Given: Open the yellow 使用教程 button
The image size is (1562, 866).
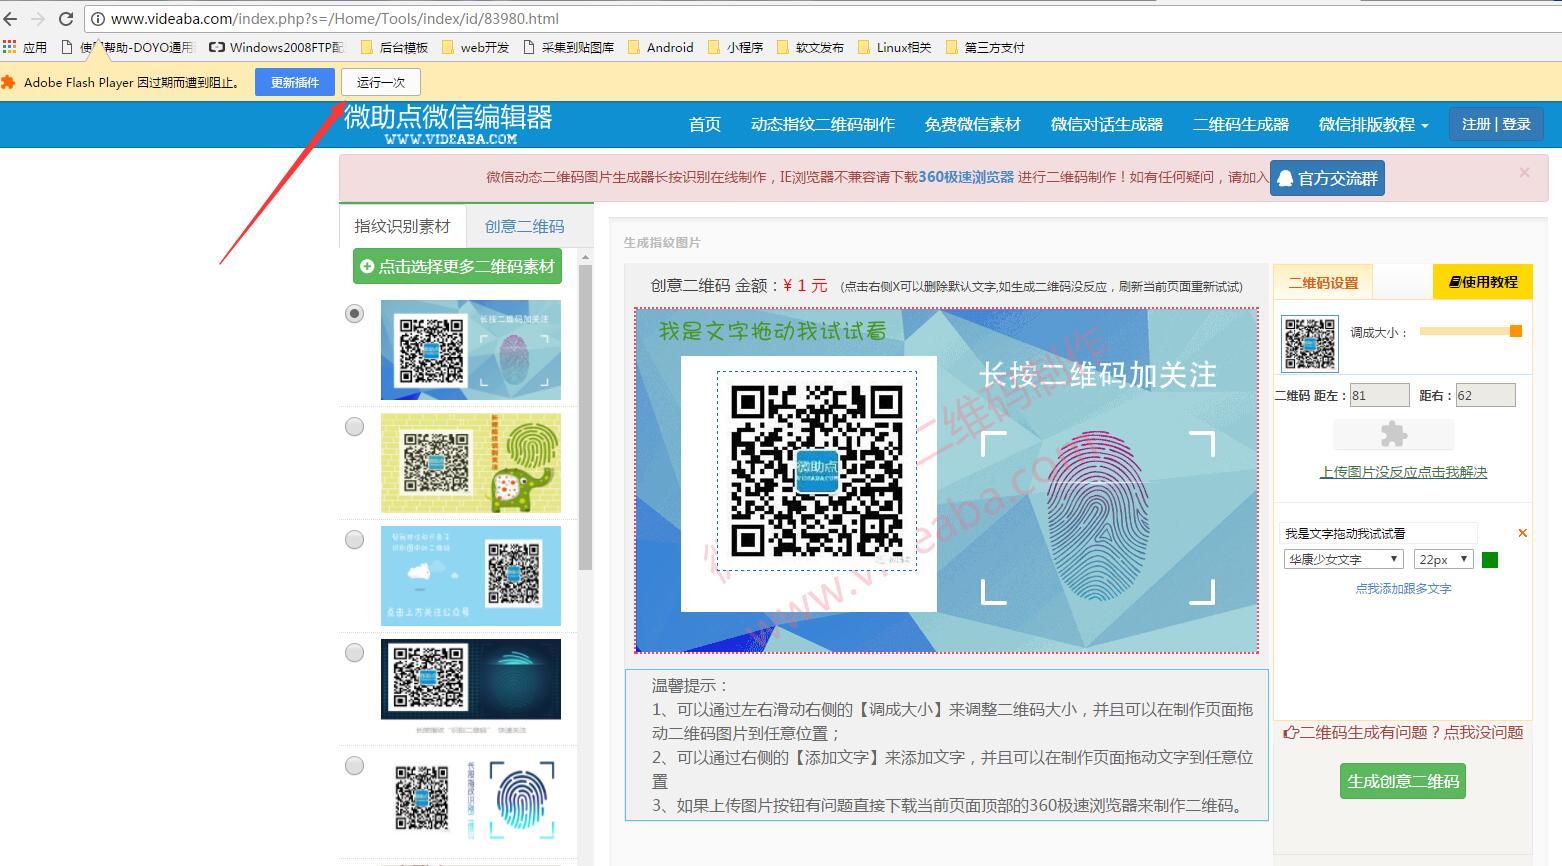Looking at the screenshot, I should (1482, 282).
